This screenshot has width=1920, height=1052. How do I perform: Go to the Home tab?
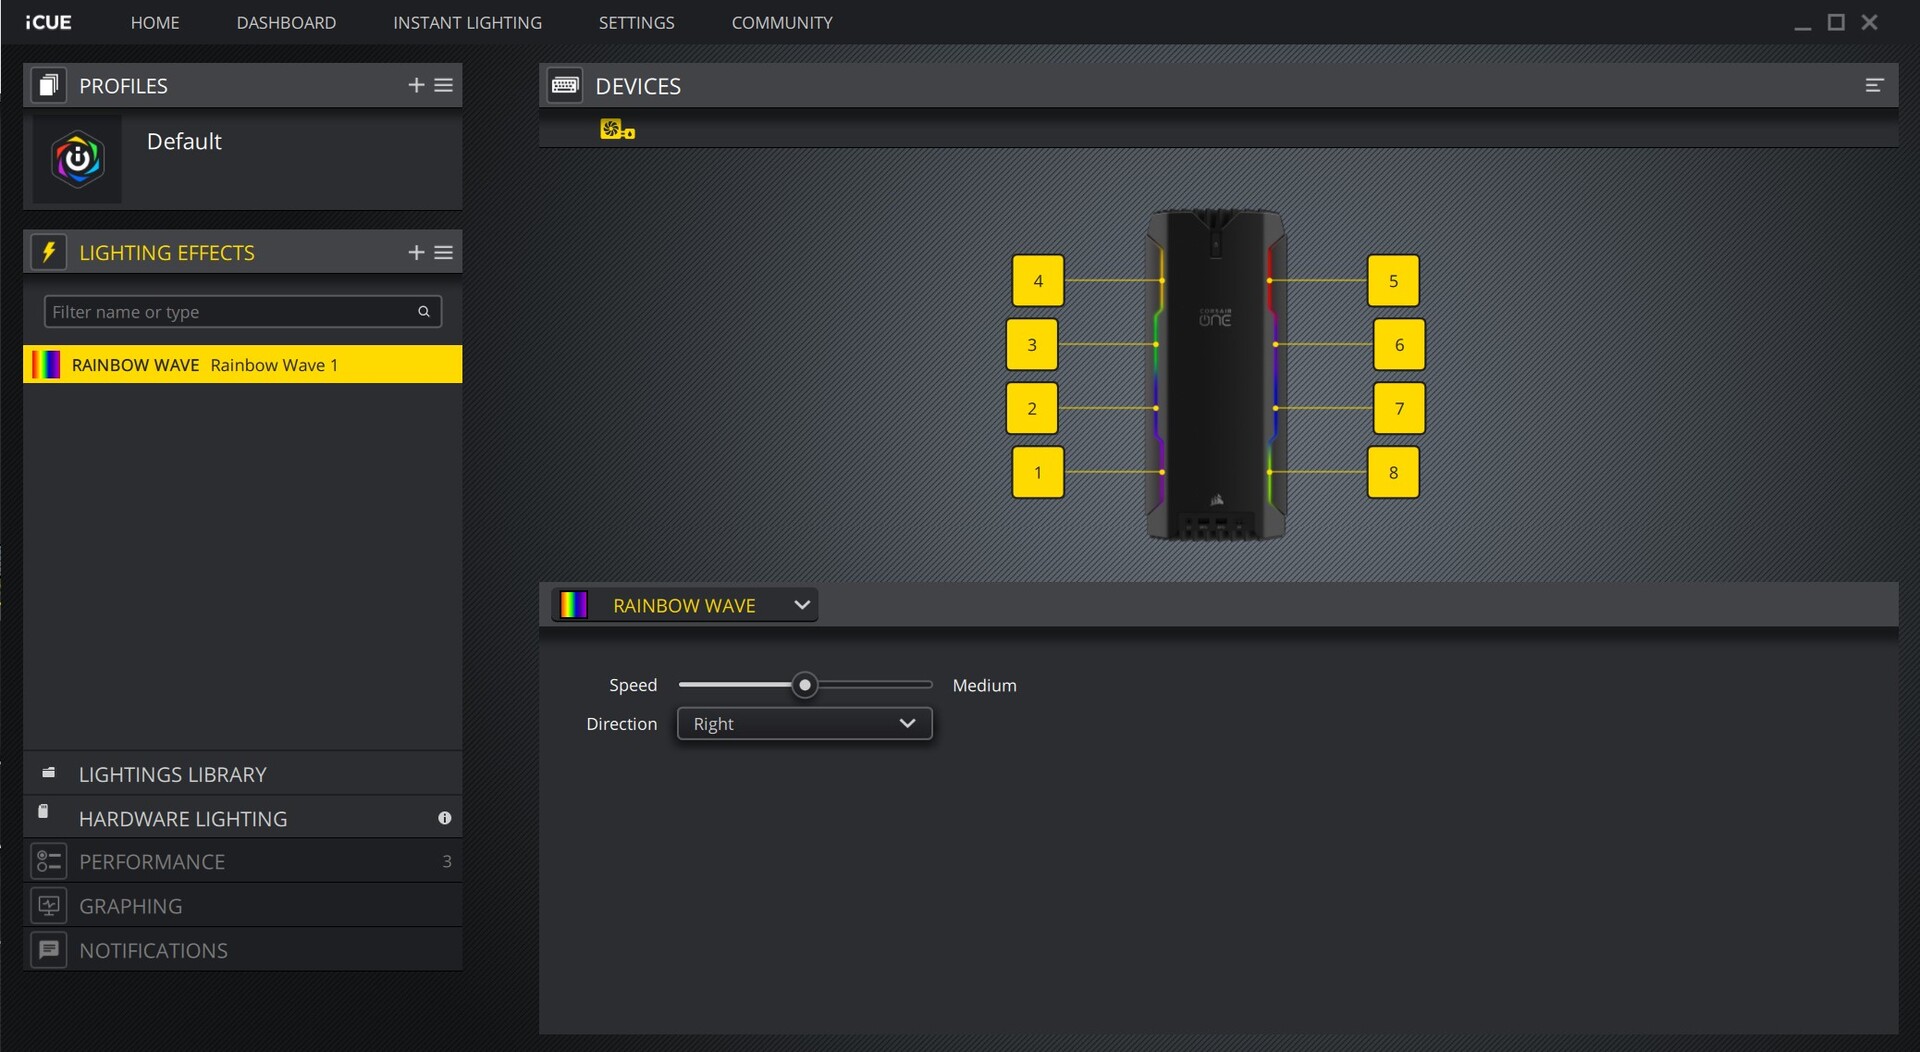click(155, 22)
